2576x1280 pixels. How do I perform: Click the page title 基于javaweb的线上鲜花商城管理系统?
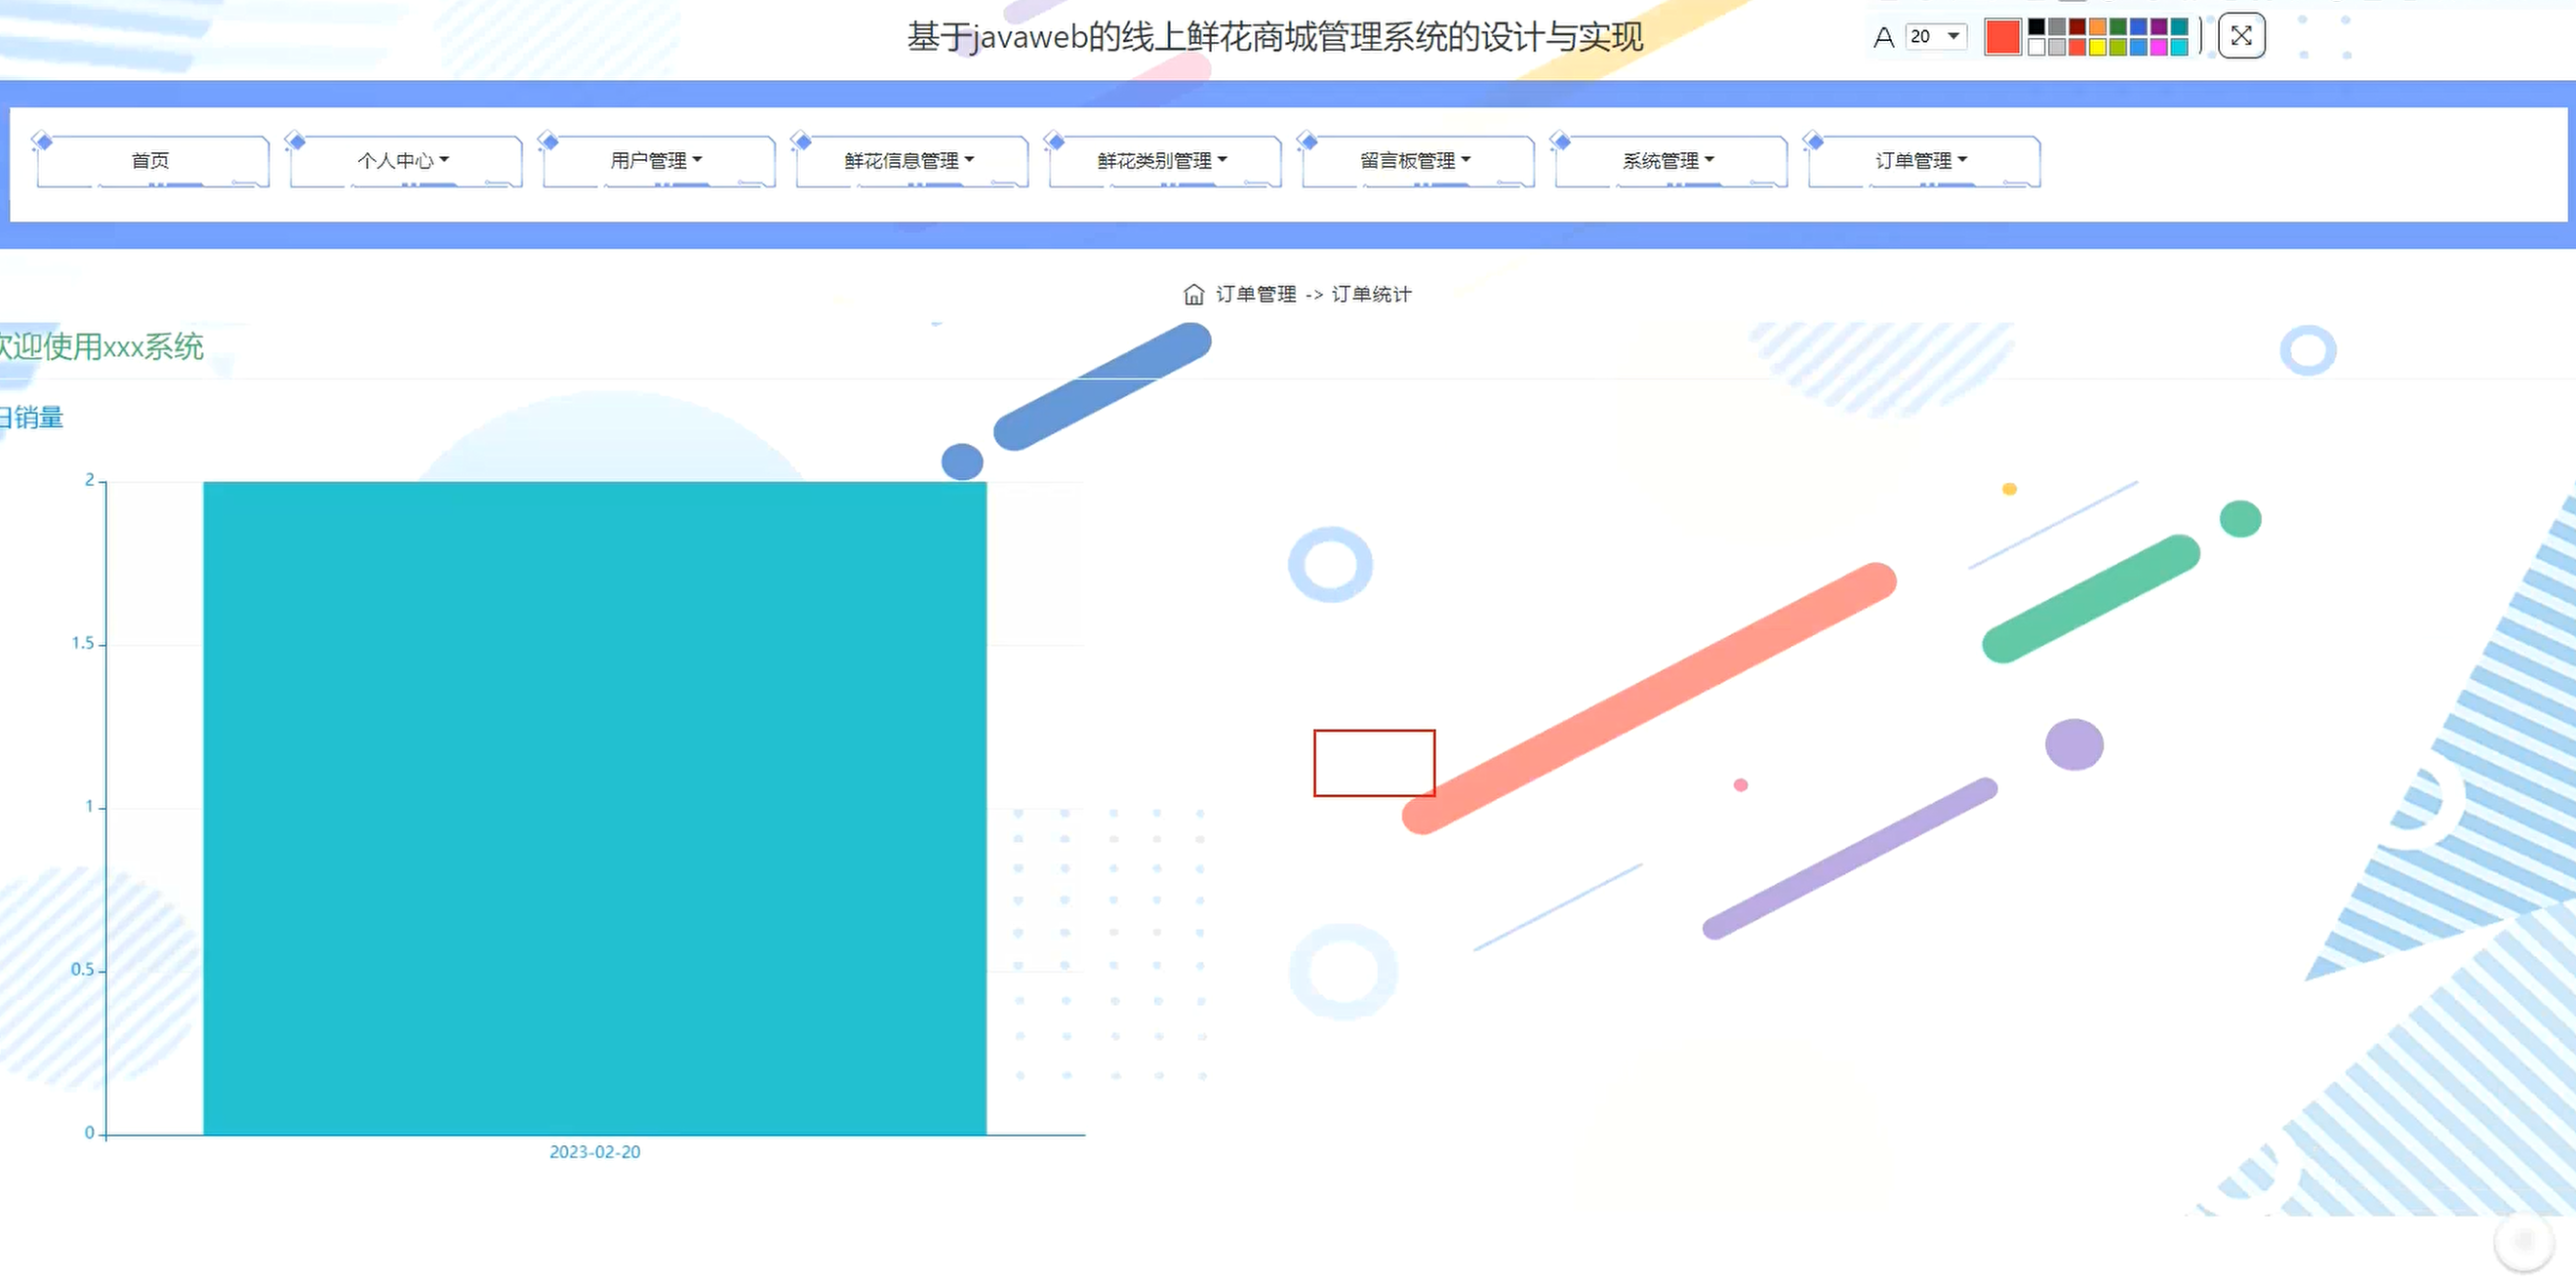pos(1276,37)
